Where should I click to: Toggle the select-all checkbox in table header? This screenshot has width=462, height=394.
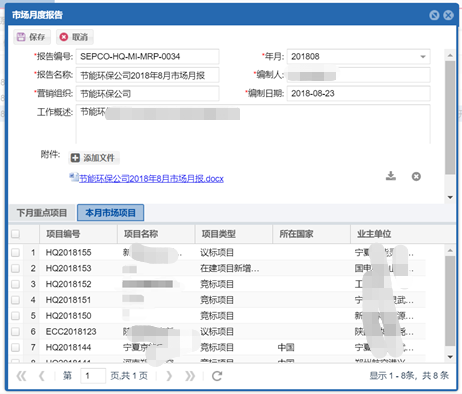pyautogui.click(x=15, y=234)
